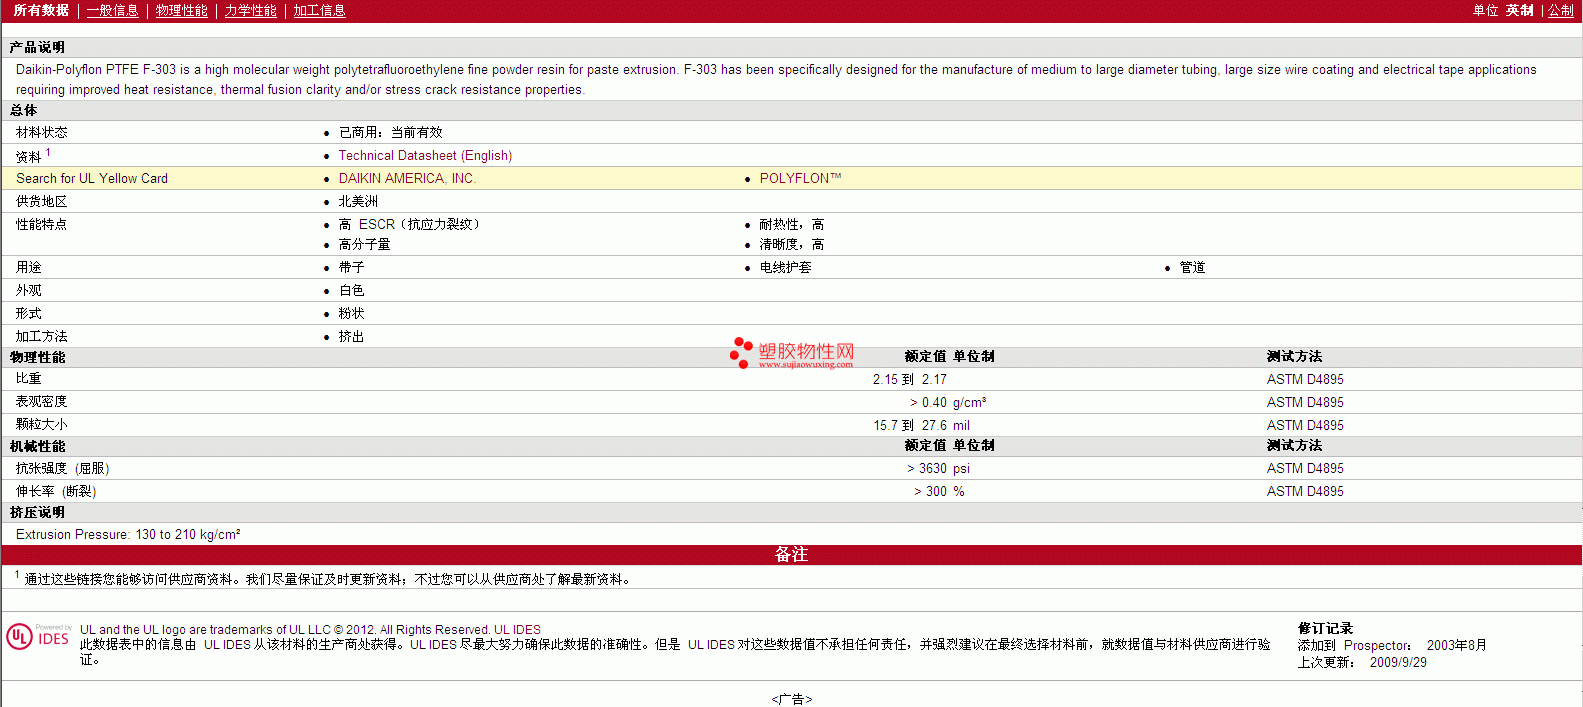
Task: Select the 材料状态 row label
Action: tap(41, 132)
